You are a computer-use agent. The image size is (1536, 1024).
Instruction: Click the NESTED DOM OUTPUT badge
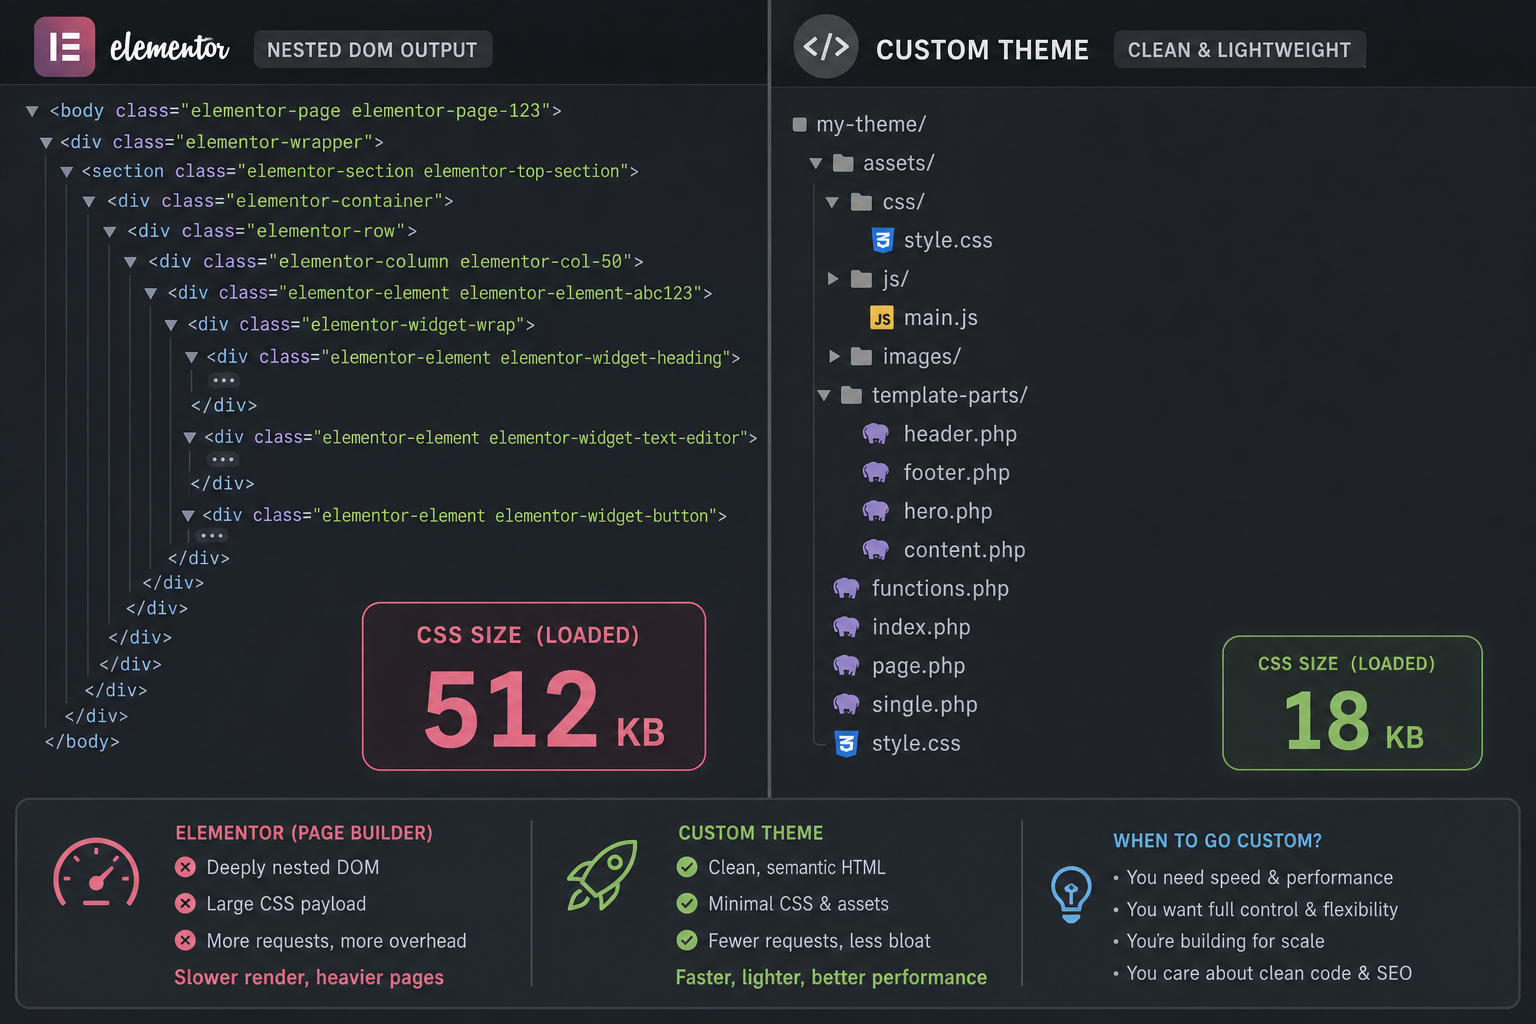(373, 49)
